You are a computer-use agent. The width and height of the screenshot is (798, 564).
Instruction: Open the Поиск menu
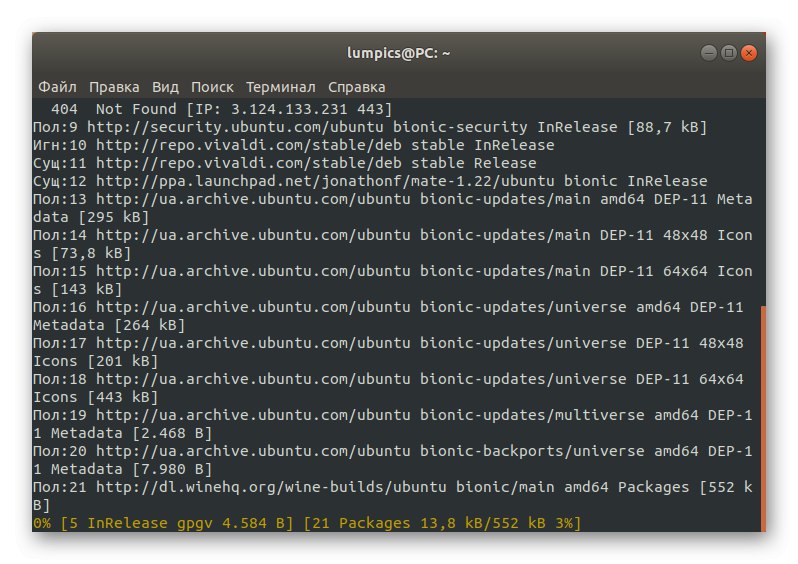(212, 87)
